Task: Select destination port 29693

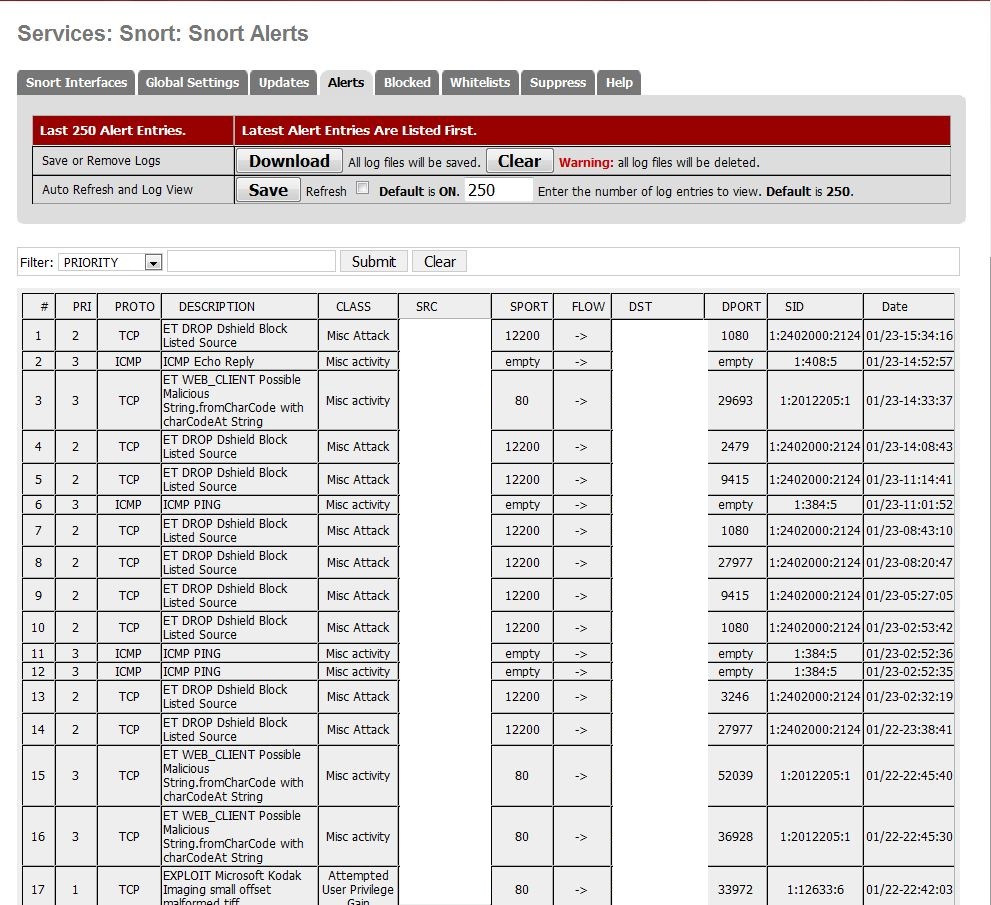Action: (x=735, y=401)
